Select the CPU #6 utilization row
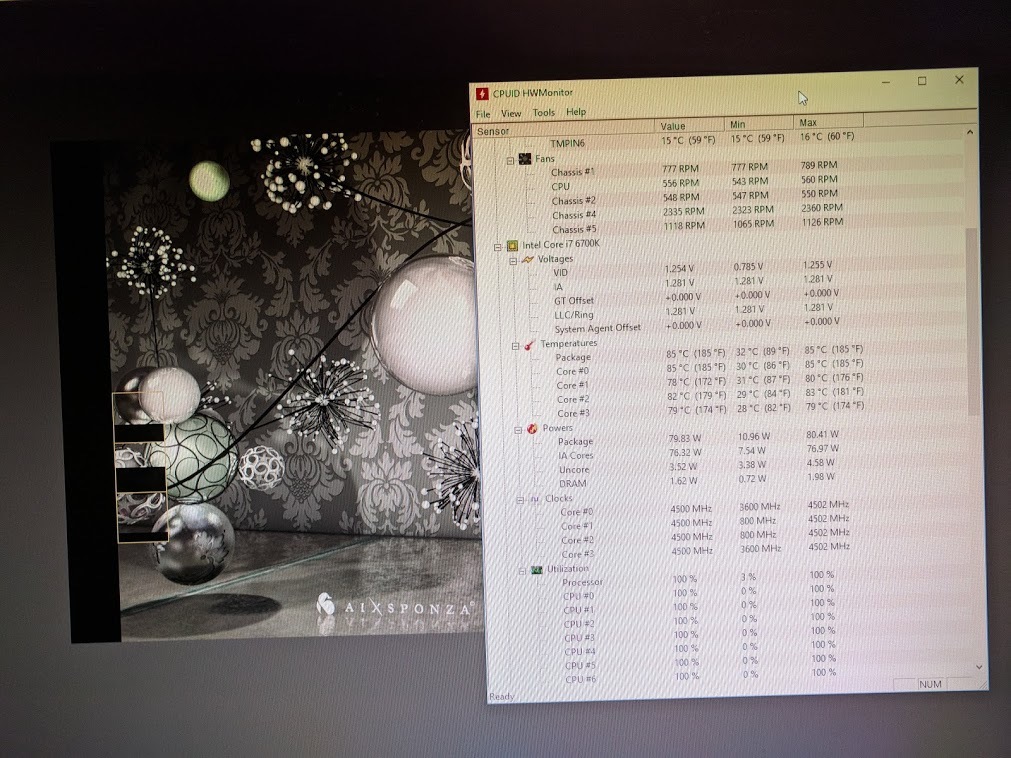Image resolution: width=1011 pixels, height=758 pixels. click(x=730, y=677)
